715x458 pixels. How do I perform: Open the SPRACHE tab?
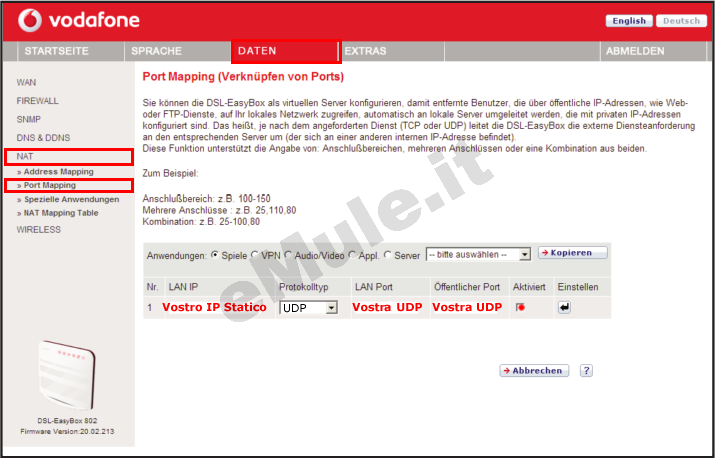coord(178,51)
